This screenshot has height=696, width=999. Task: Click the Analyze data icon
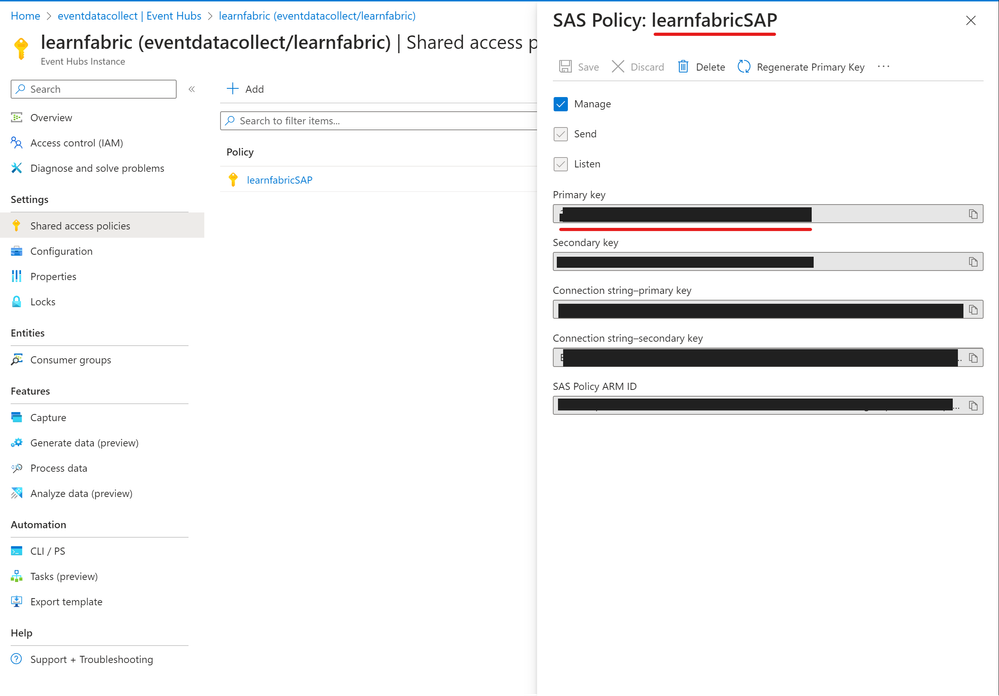(17, 493)
